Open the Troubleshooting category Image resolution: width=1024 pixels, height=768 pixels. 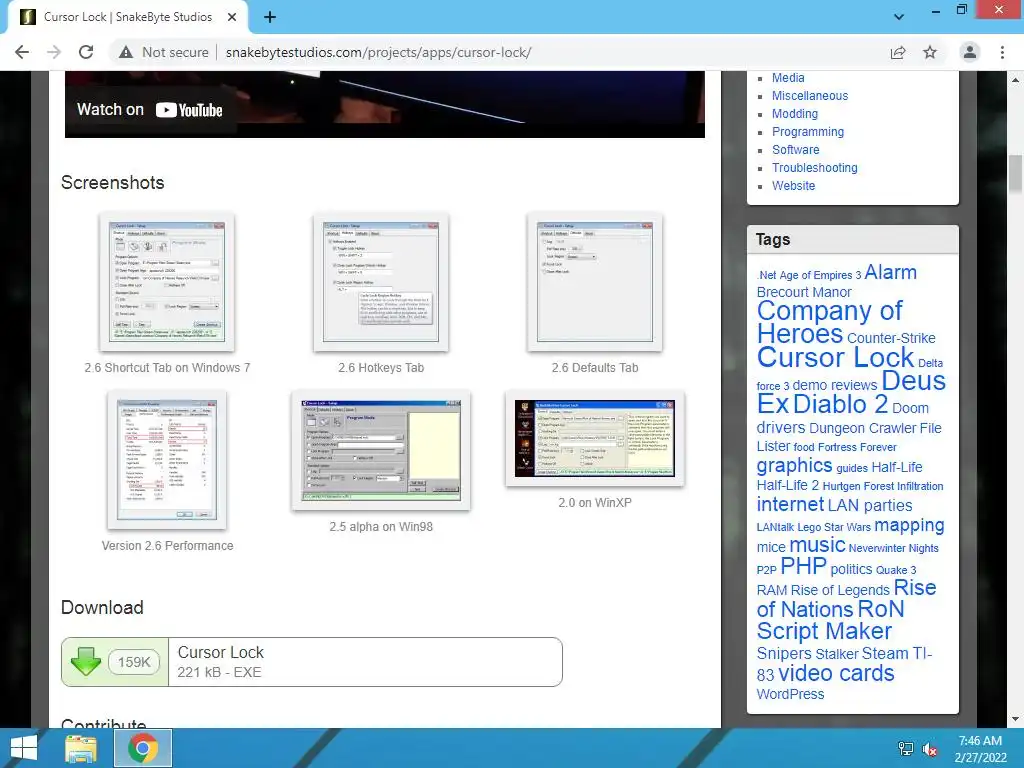click(x=814, y=167)
